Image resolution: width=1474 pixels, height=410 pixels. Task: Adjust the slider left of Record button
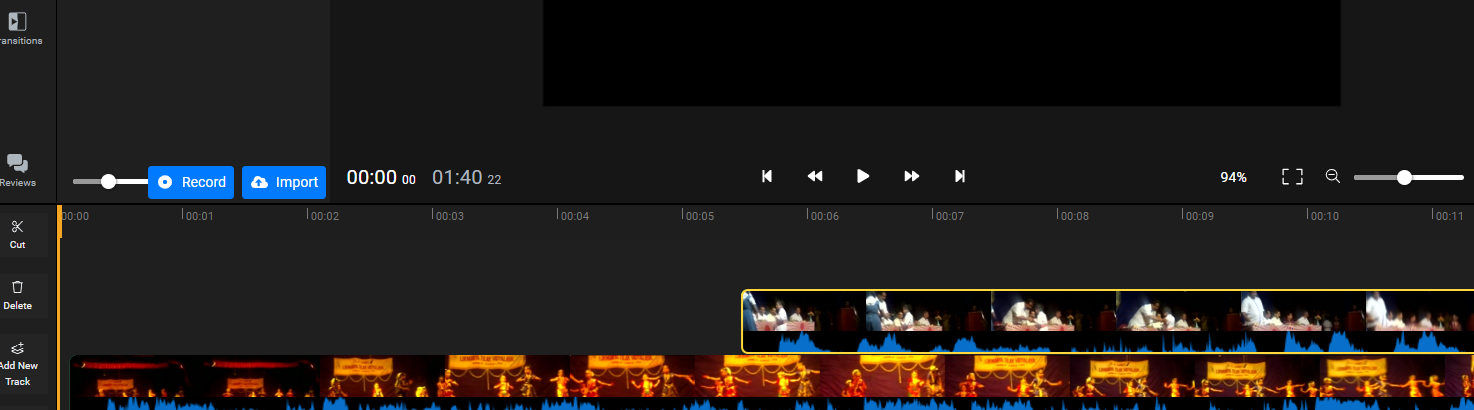tap(109, 181)
